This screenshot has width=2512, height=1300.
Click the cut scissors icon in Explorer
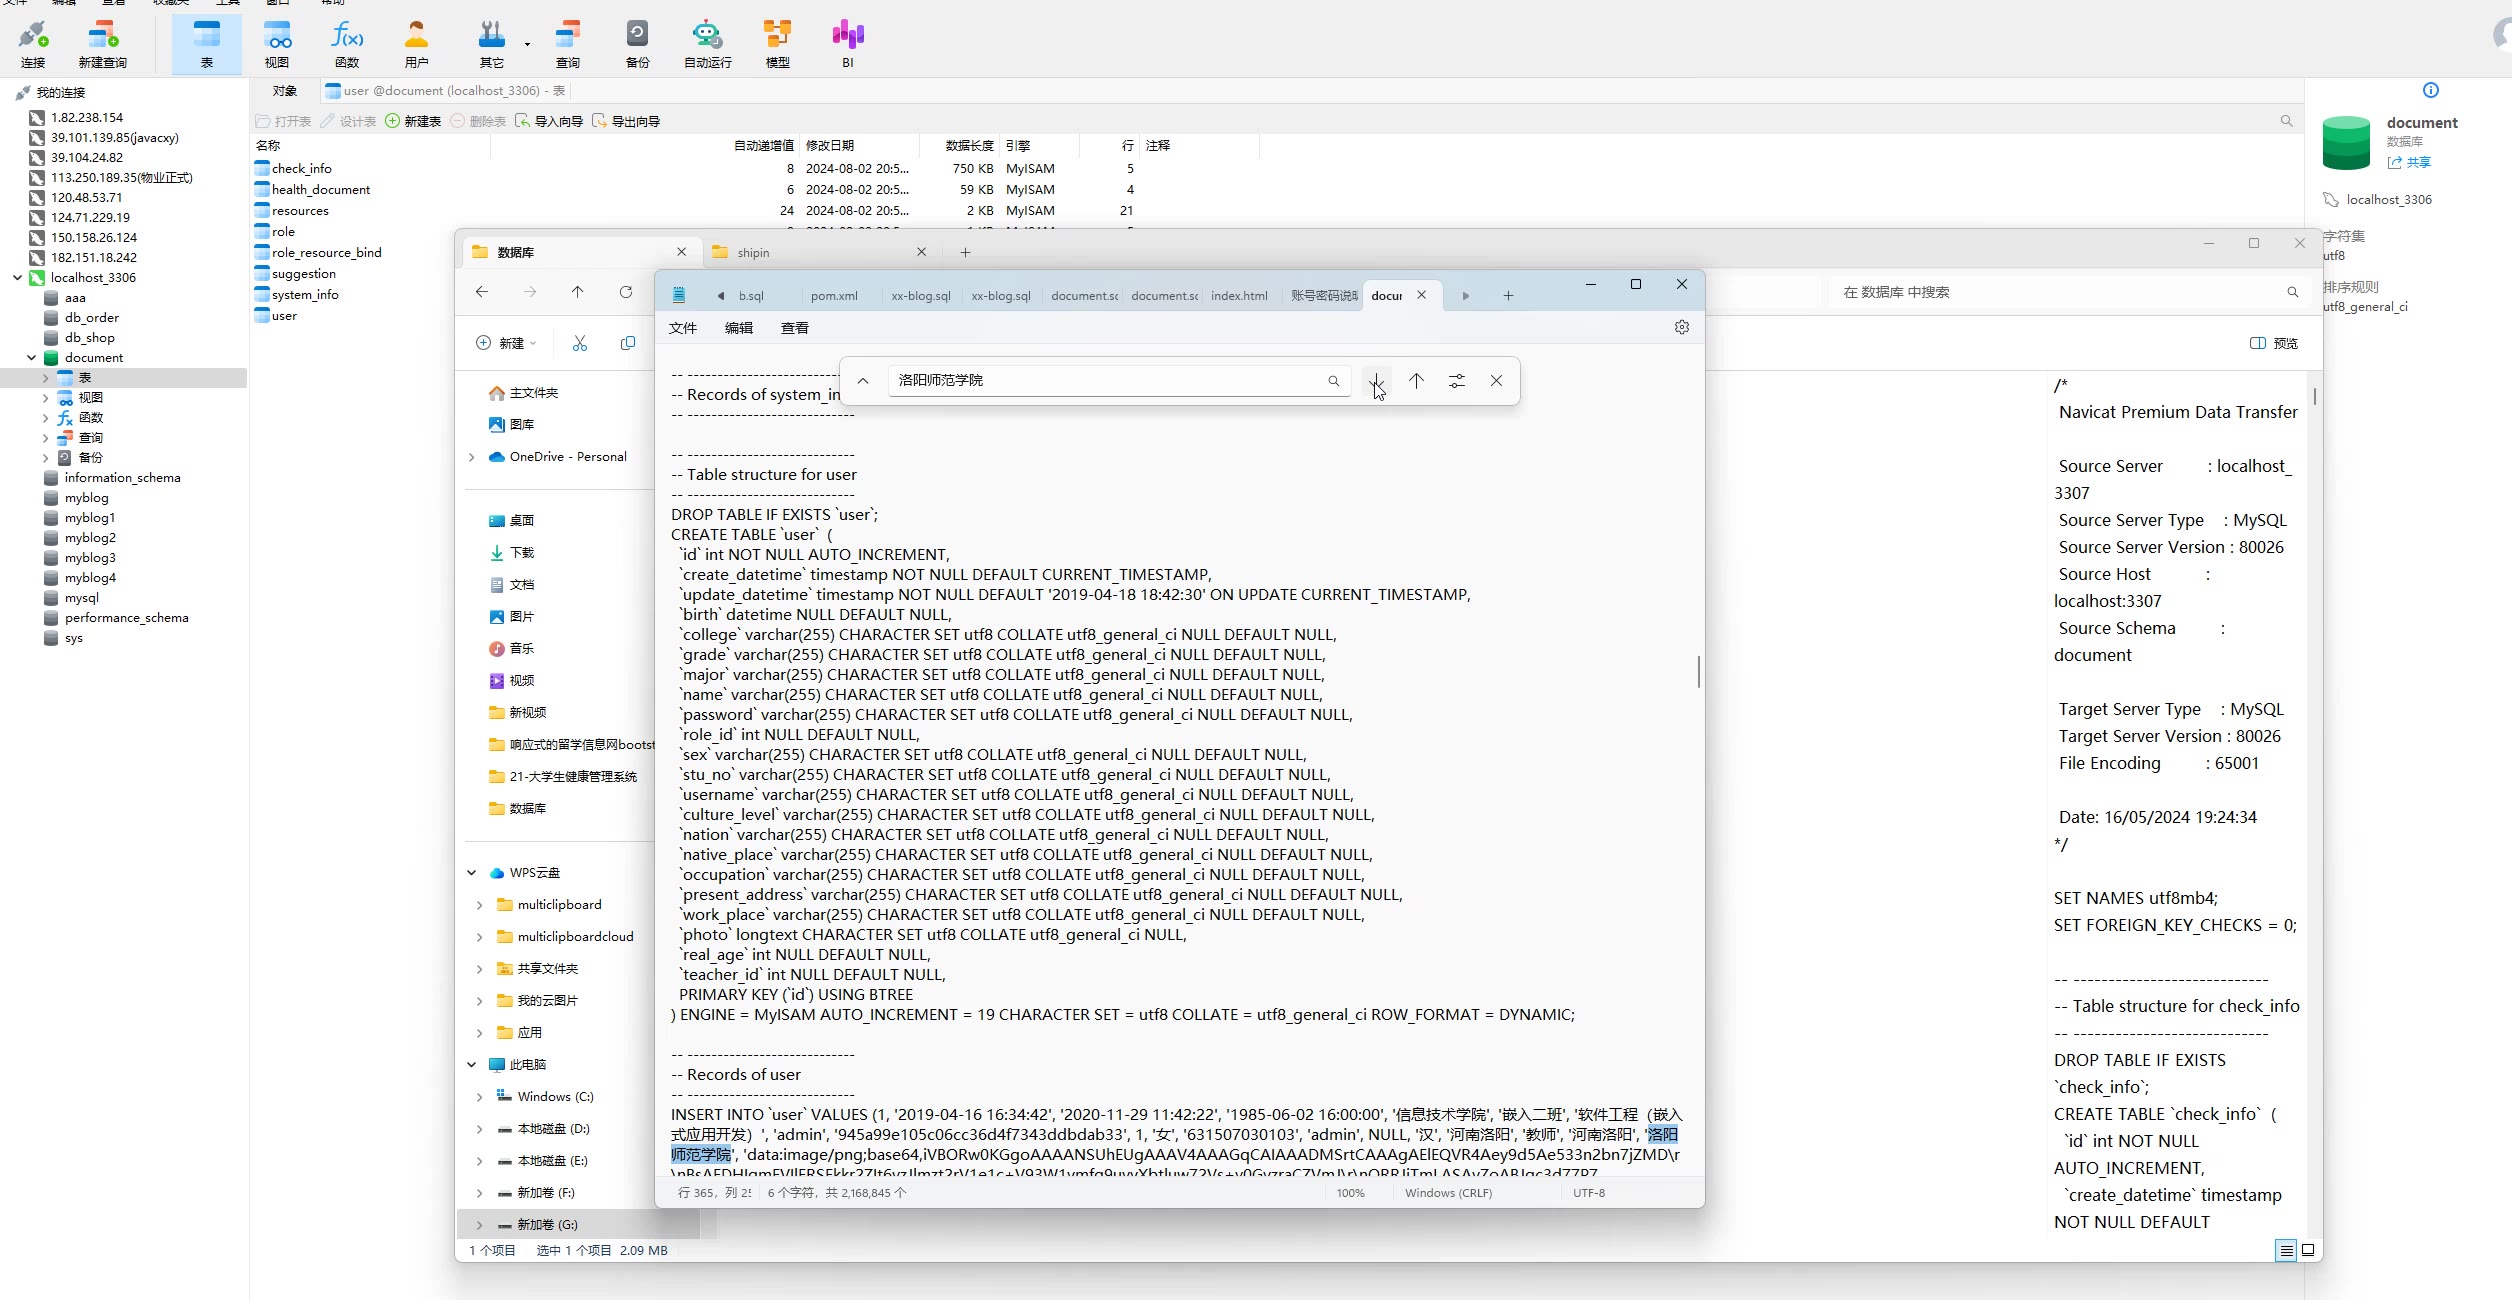tap(580, 343)
